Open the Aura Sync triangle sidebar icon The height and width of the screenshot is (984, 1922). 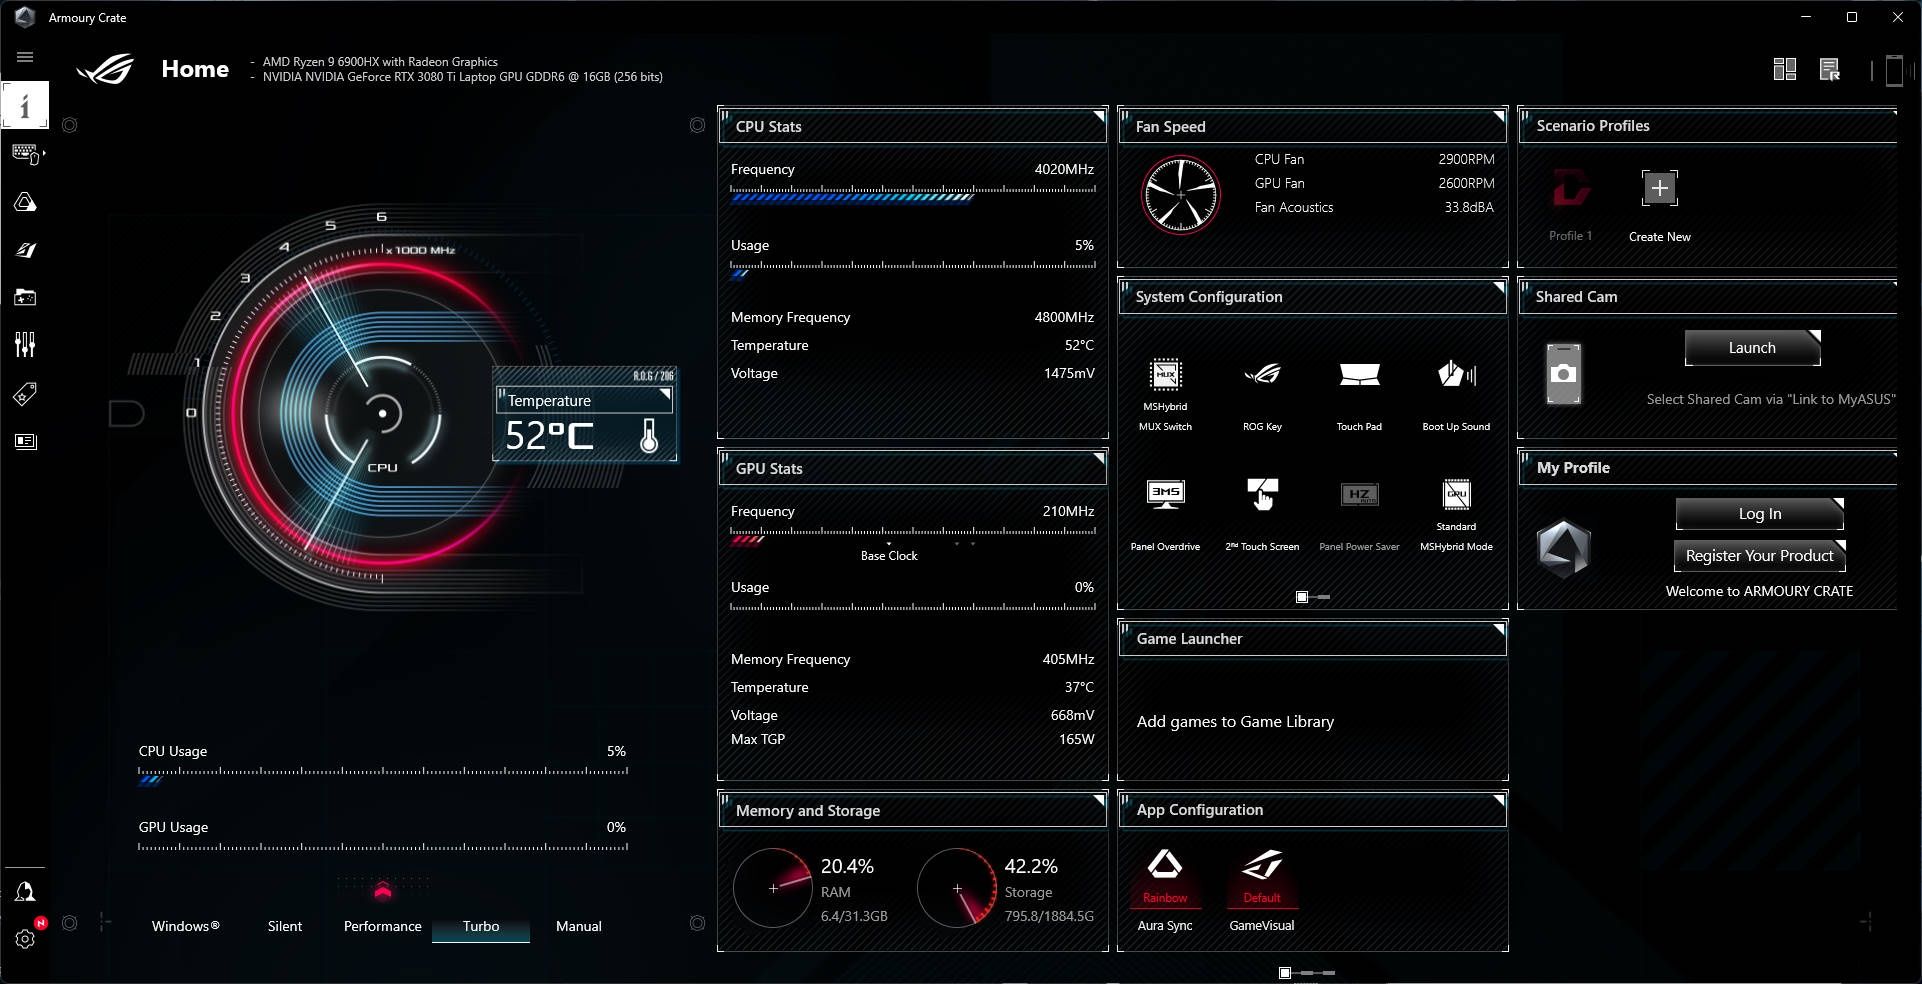pyautogui.click(x=25, y=202)
